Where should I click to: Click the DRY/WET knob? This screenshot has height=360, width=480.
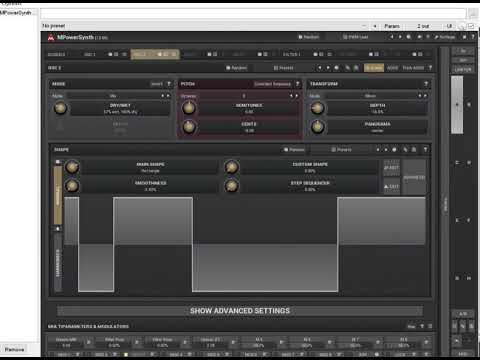click(60, 108)
